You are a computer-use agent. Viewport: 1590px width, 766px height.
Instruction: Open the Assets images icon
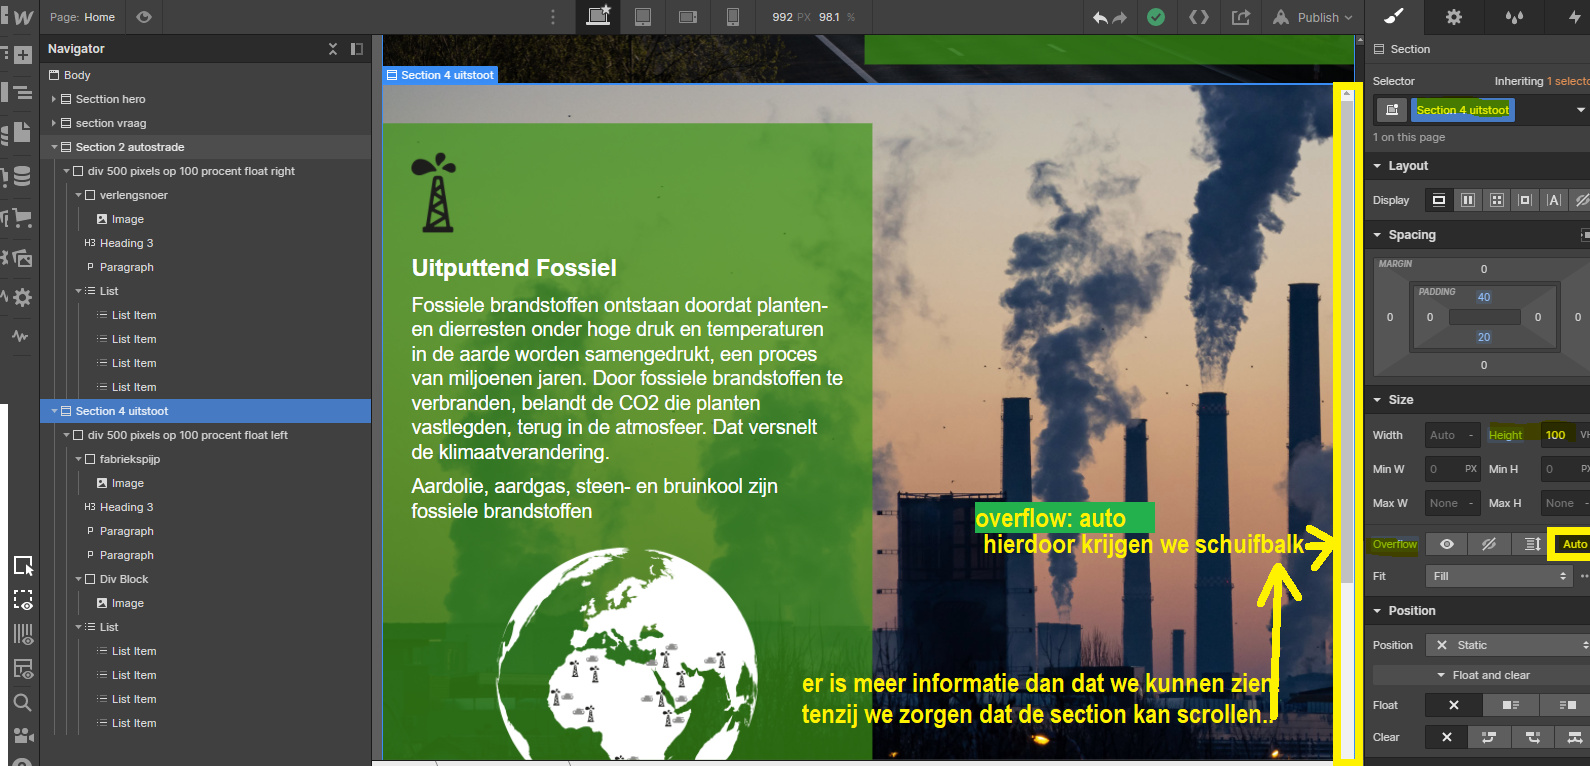[x=22, y=258]
